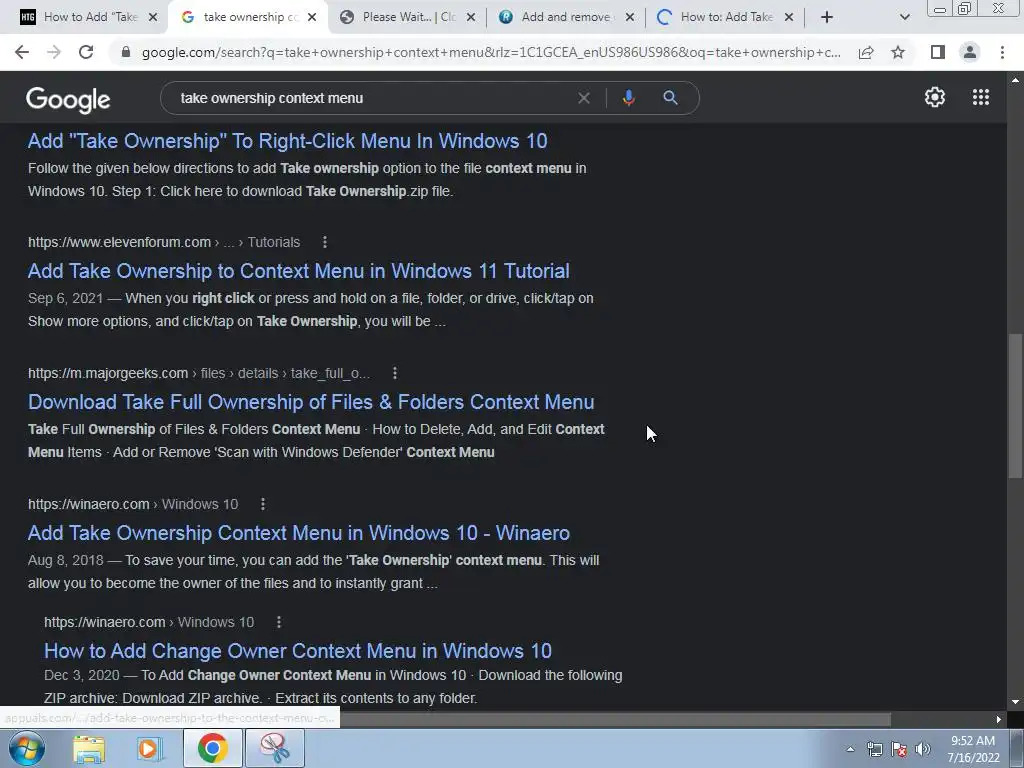Open Add Take Ownership To Right-Click Menu link

point(287,141)
